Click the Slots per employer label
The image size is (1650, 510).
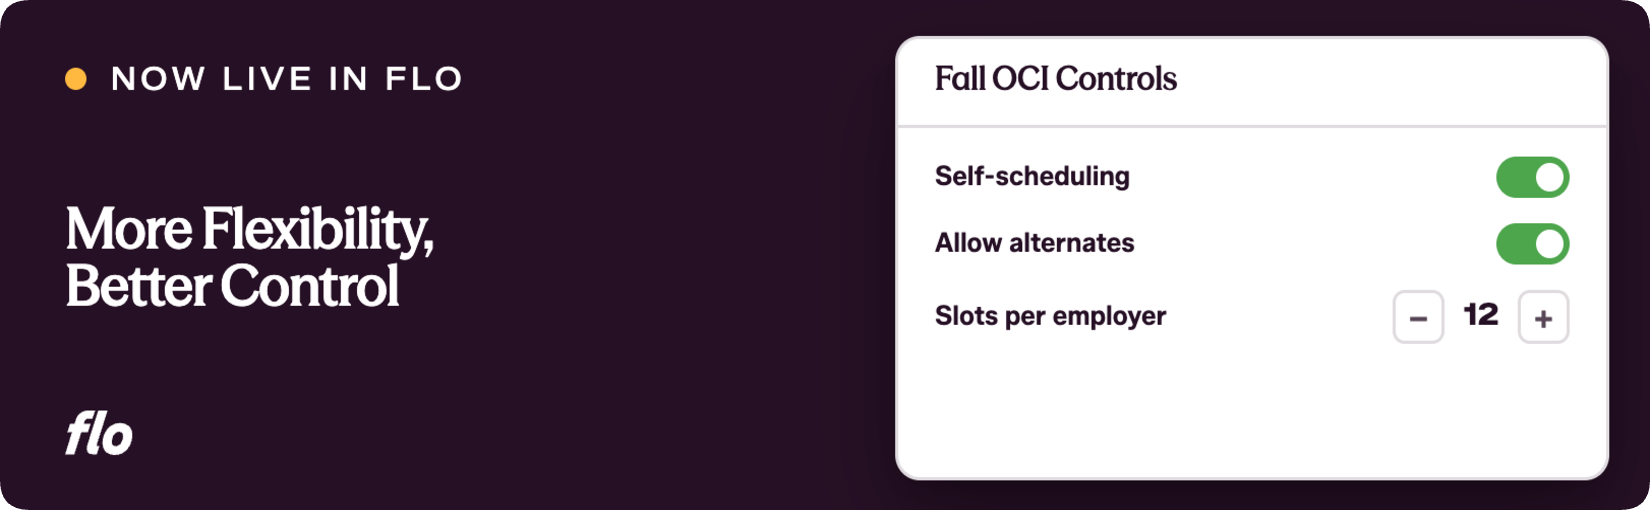(1050, 316)
